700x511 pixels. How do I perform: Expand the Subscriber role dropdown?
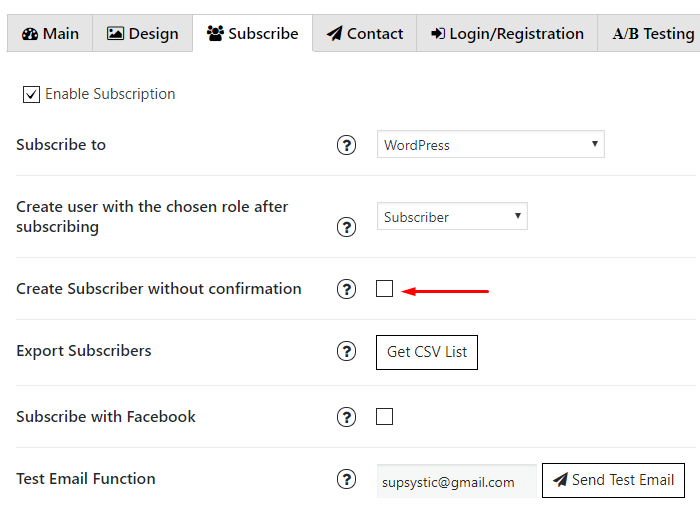pyautogui.click(x=452, y=216)
